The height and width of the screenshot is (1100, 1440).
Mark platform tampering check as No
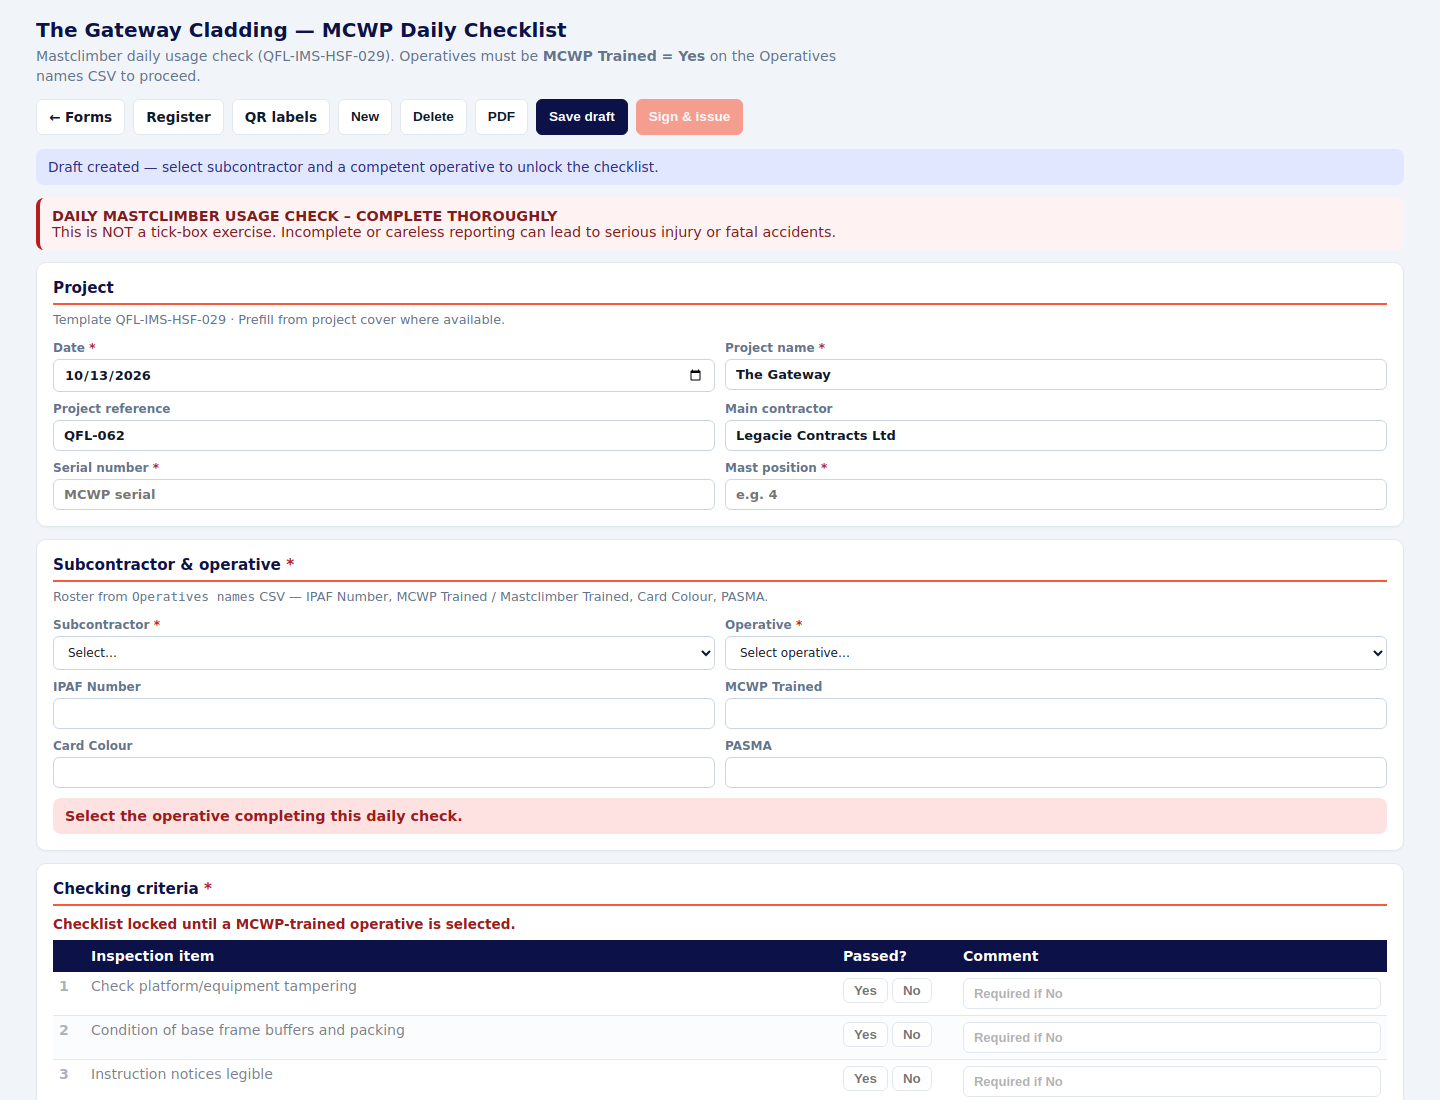[x=911, y=991]
